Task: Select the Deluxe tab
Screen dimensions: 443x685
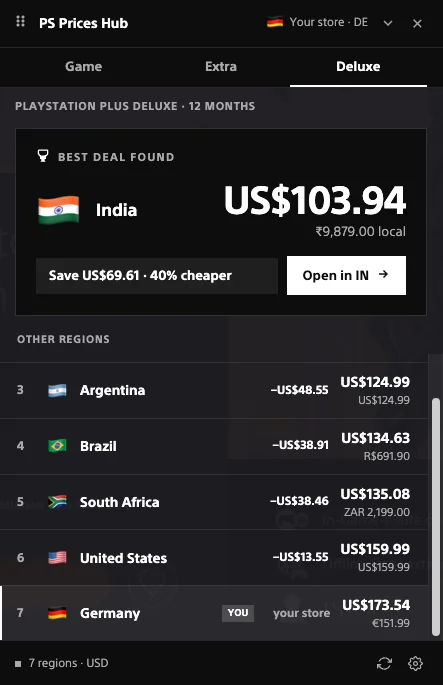Action: [x=358, y=66]
